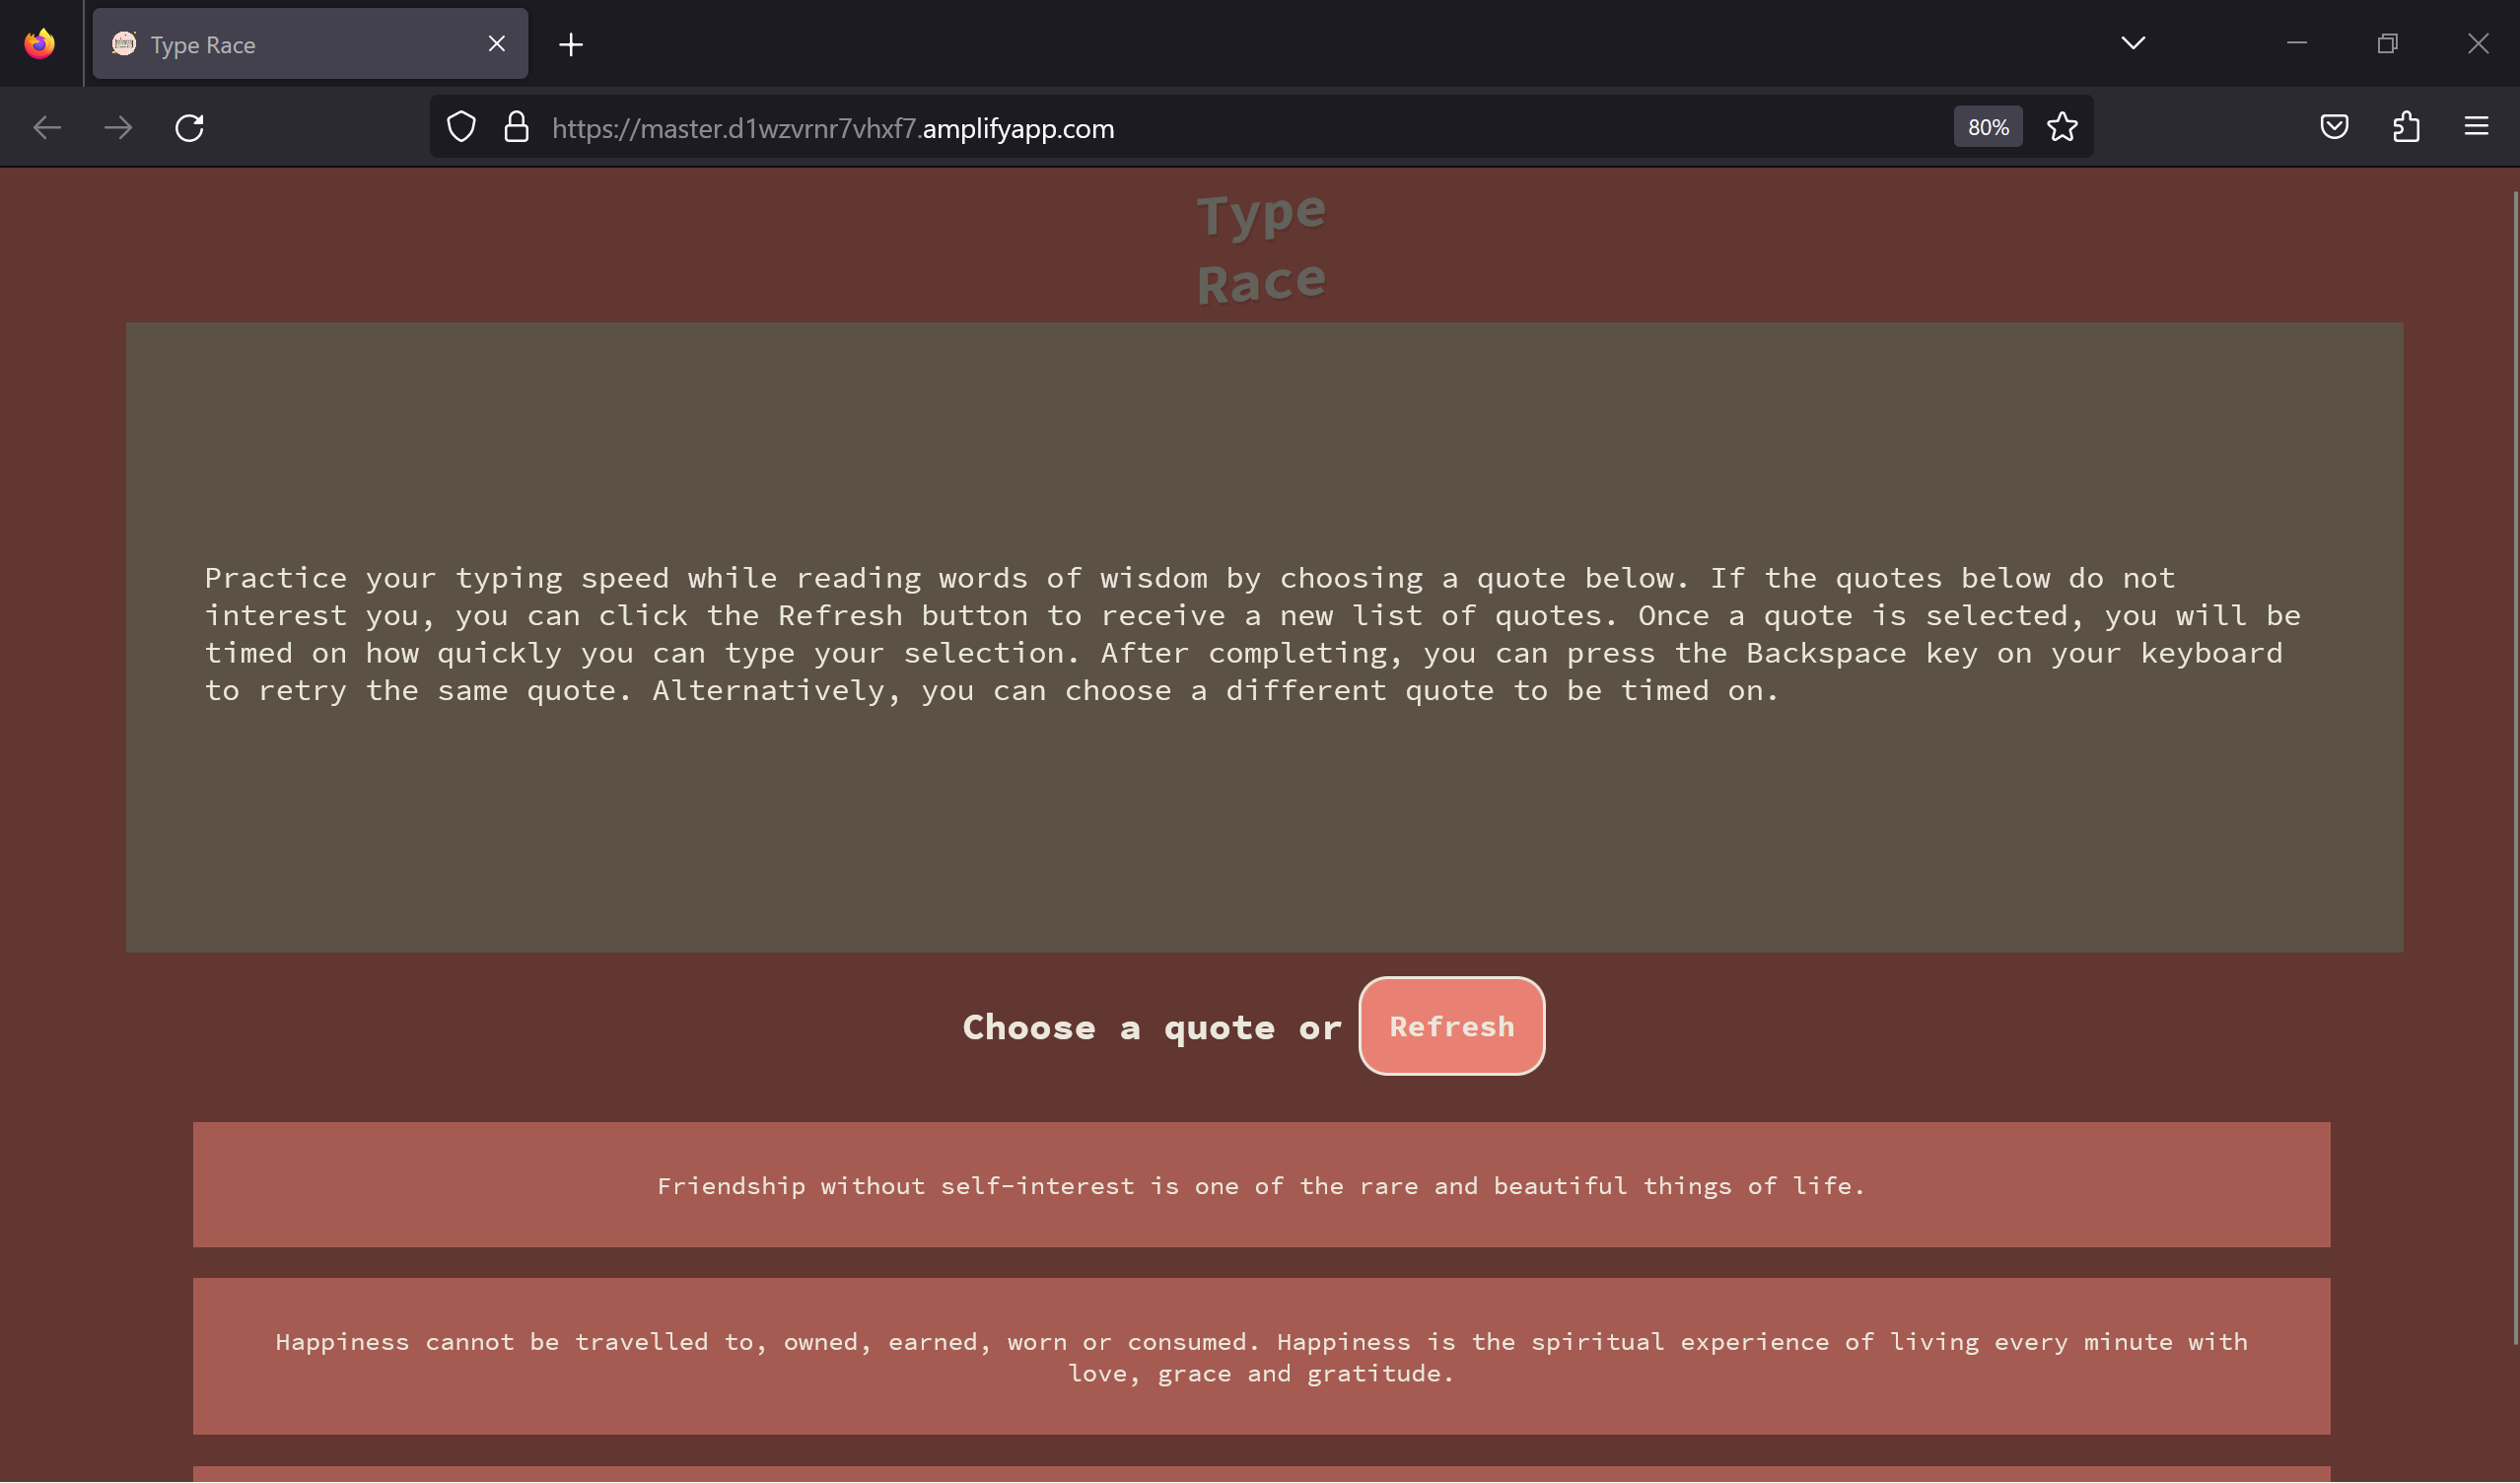Open a new browser tab
Image resolution: width=2520 pixels, height=1483 pixels.
point(571,44)
